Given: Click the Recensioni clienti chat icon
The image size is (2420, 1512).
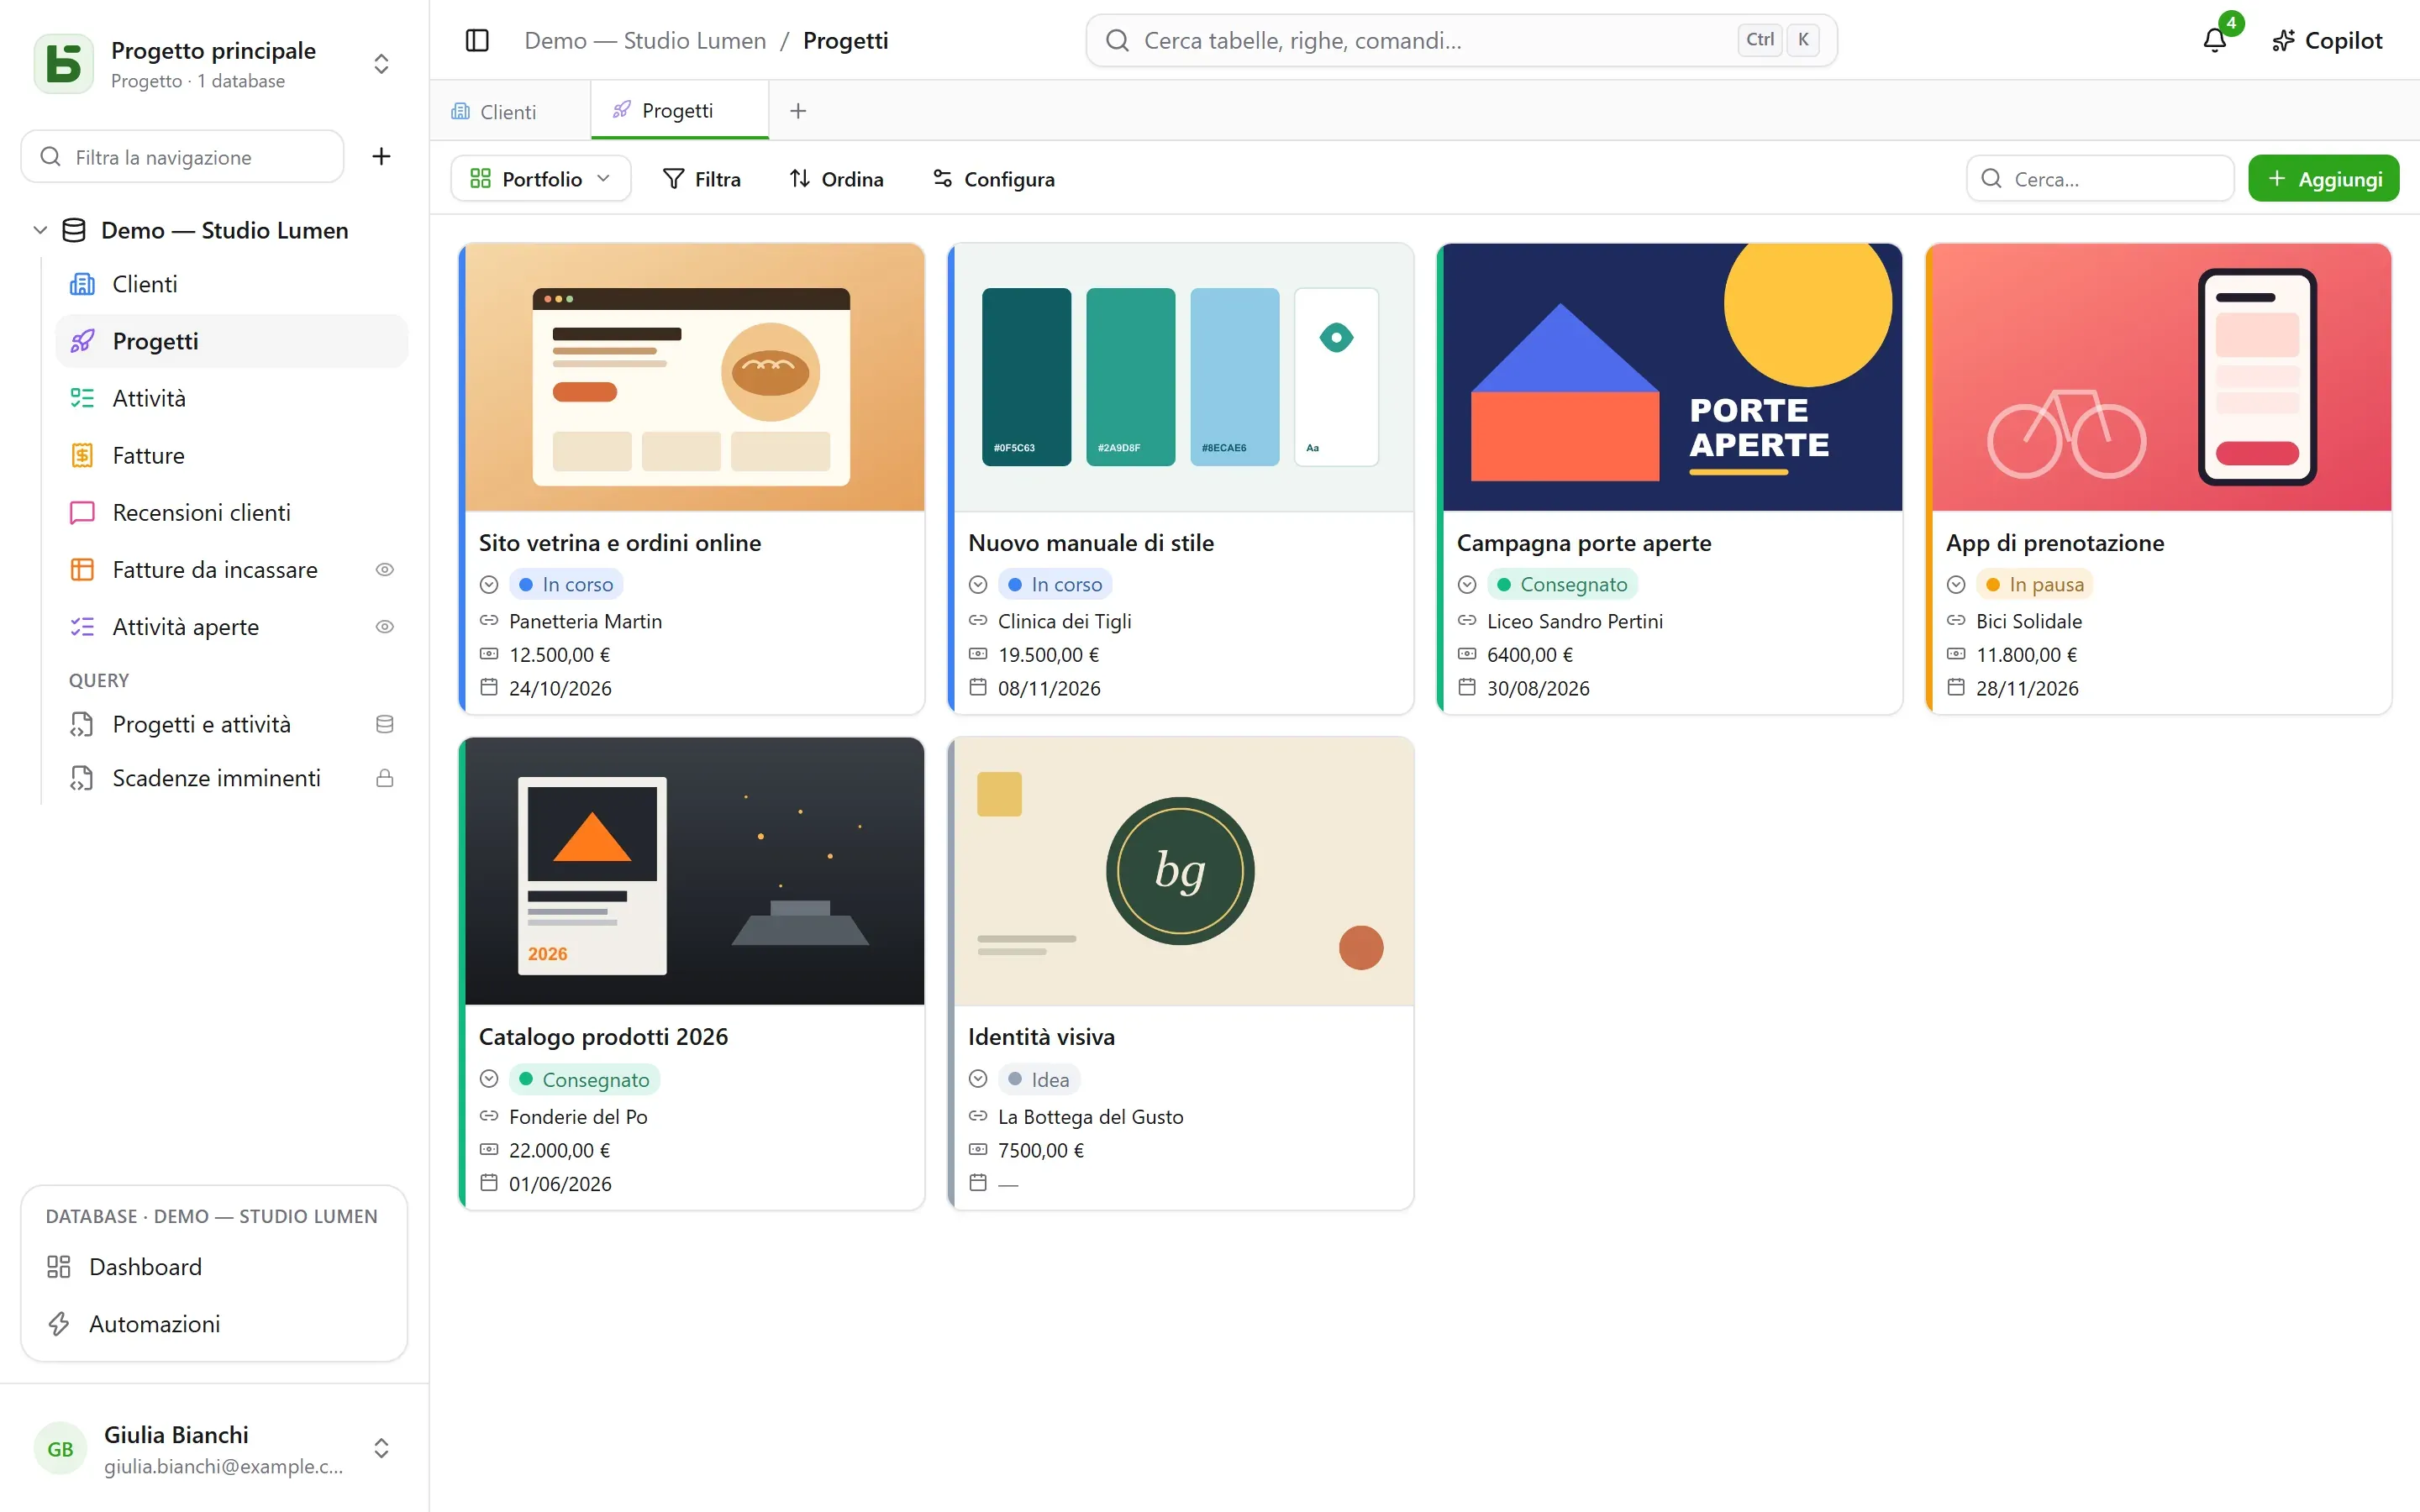Looking at the screenshot, I should pos(82,512).
